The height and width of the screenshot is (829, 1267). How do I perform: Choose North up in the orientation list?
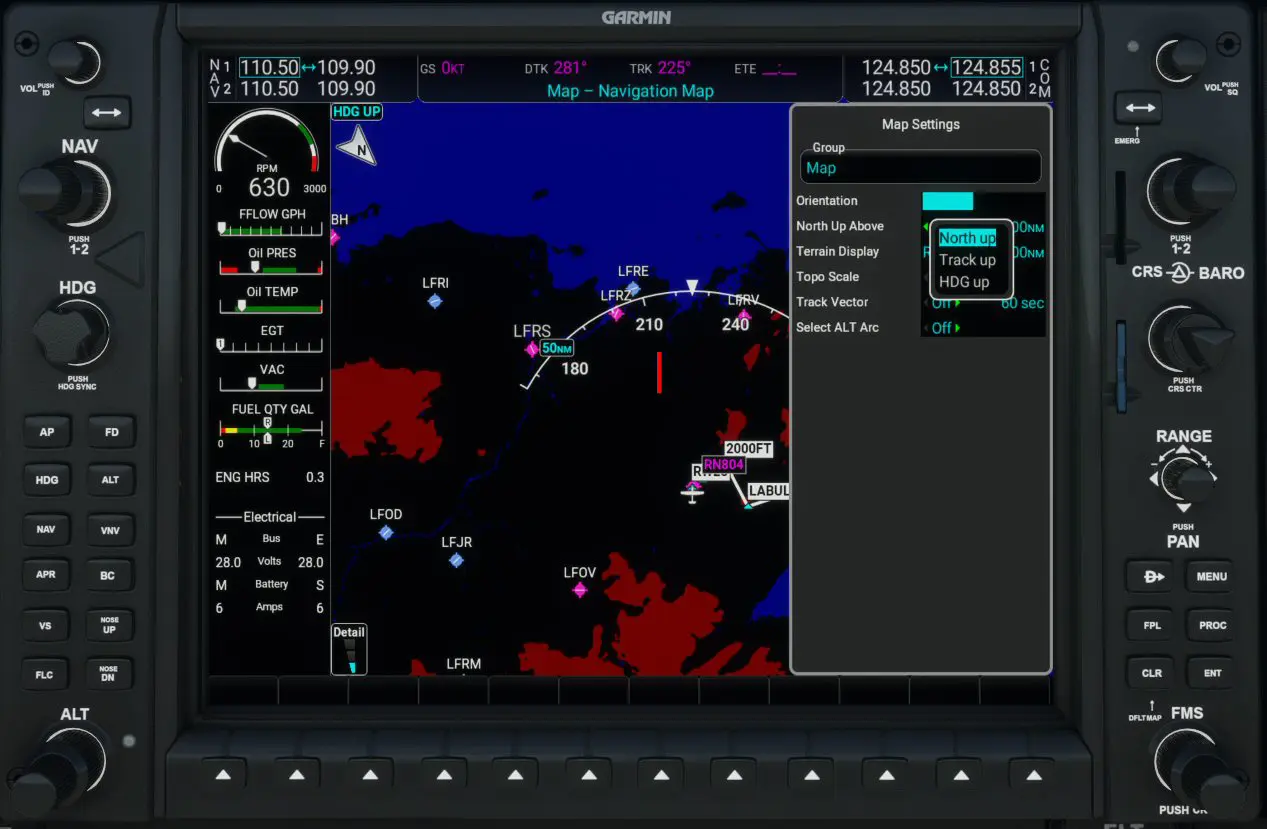click(x=967, y=238)
